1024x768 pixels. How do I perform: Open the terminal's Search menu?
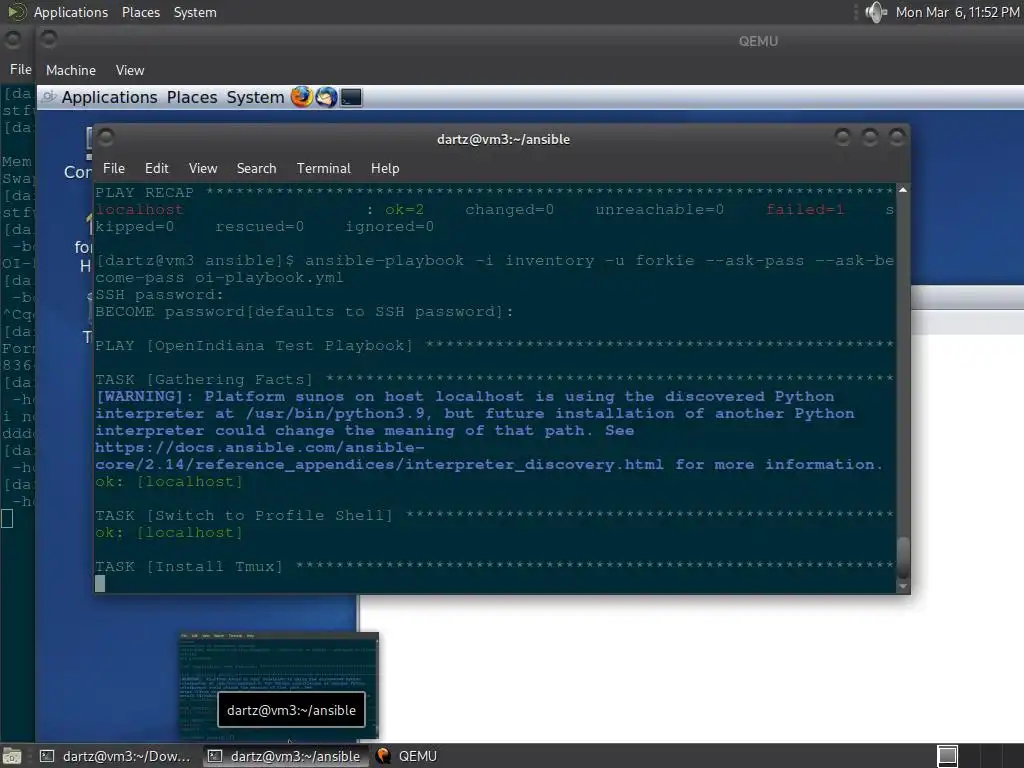[x=256, y=168]
